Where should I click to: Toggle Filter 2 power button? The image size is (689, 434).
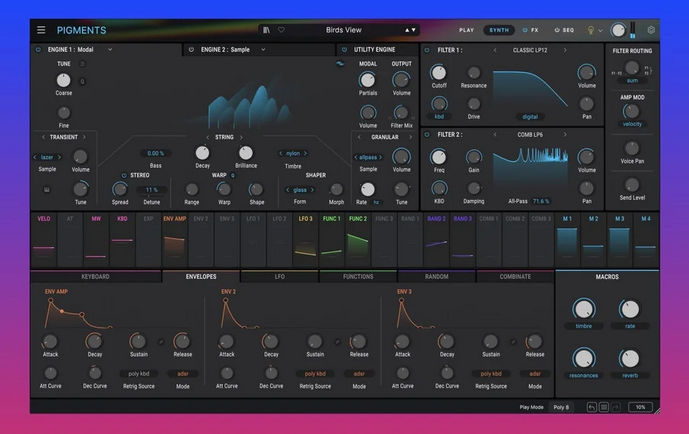427,134
